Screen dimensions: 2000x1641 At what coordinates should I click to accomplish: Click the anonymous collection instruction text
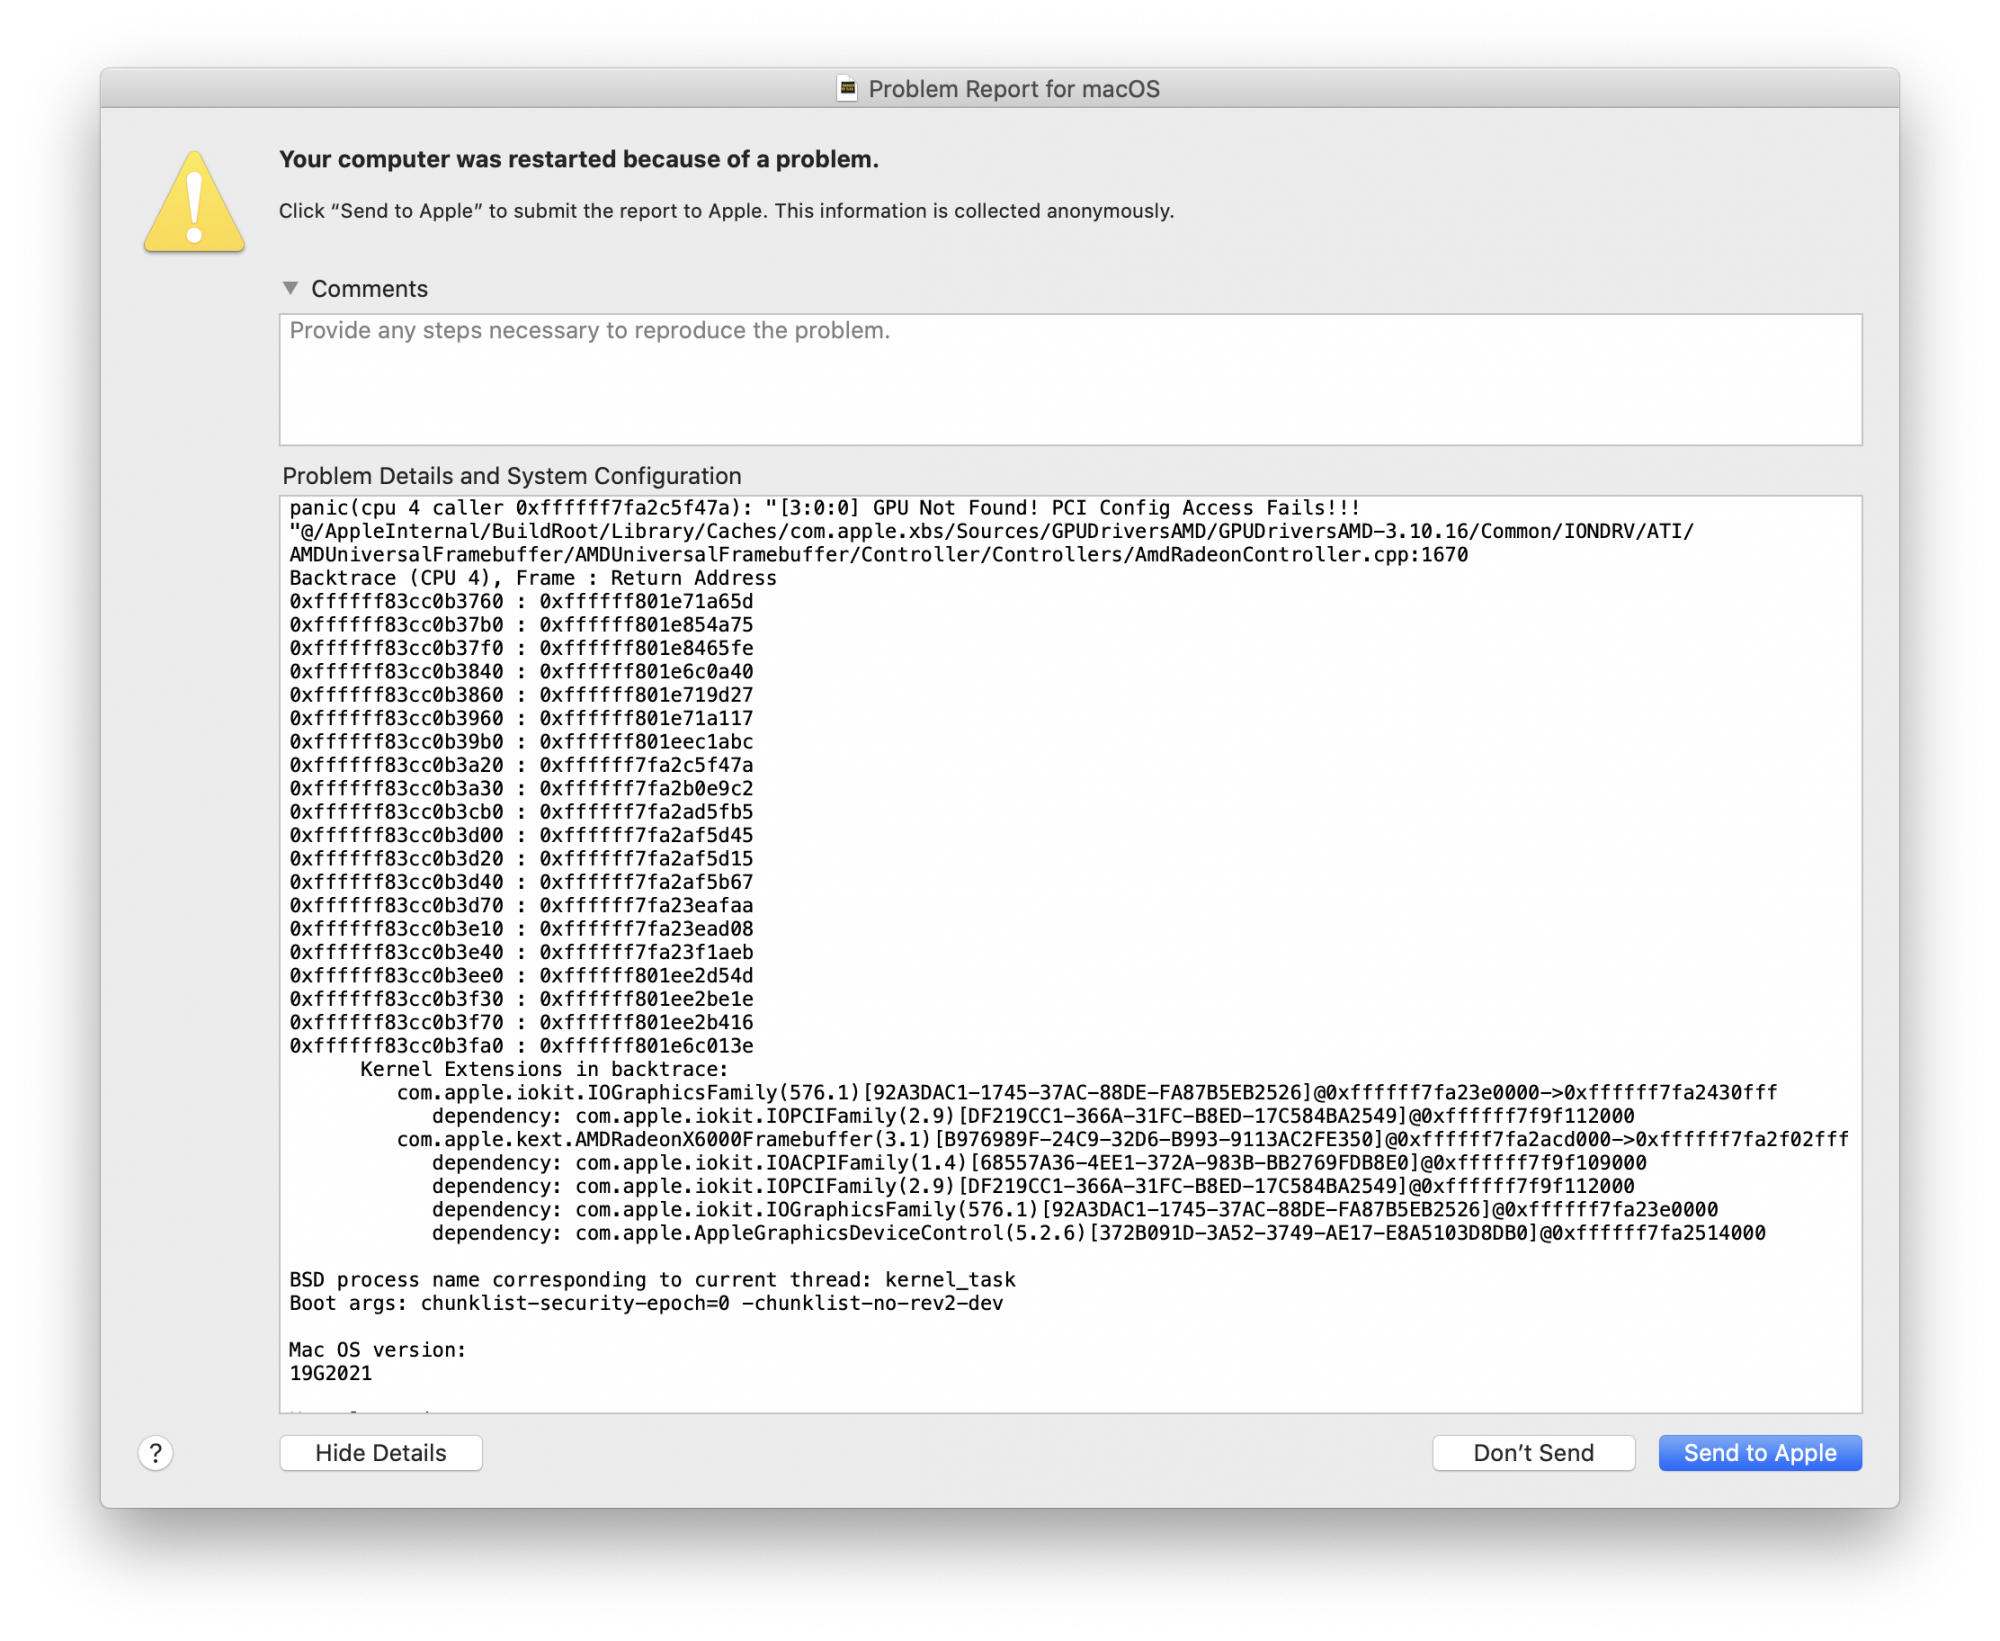tap(726, 211)
